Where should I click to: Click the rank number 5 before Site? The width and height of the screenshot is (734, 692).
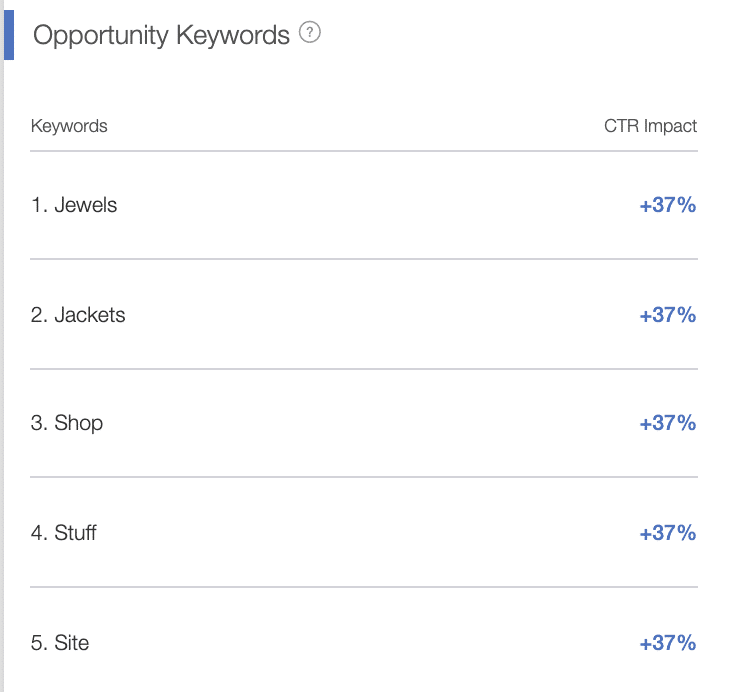39,643
